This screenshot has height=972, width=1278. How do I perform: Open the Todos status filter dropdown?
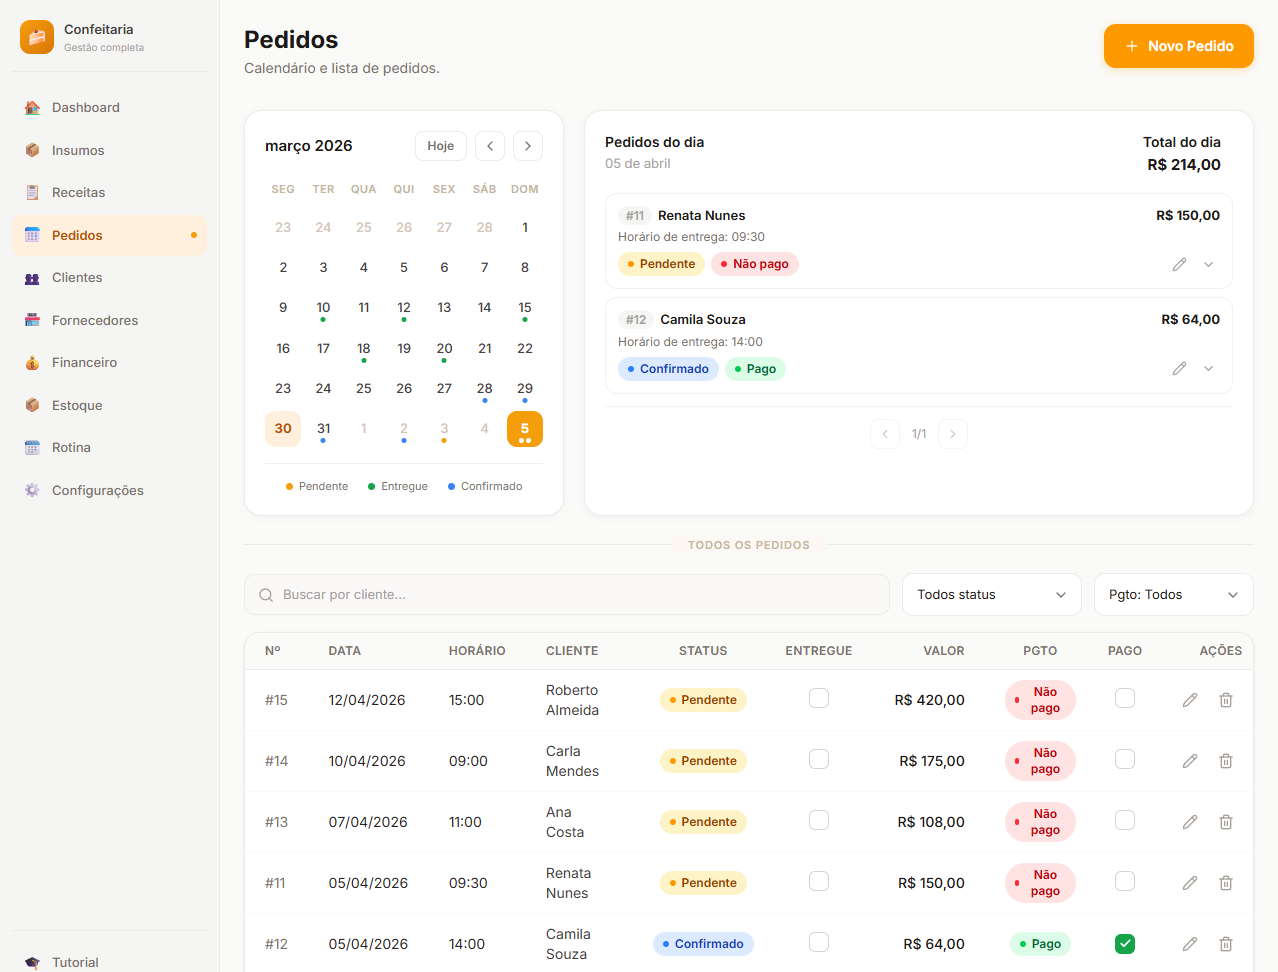pos(991,595)
